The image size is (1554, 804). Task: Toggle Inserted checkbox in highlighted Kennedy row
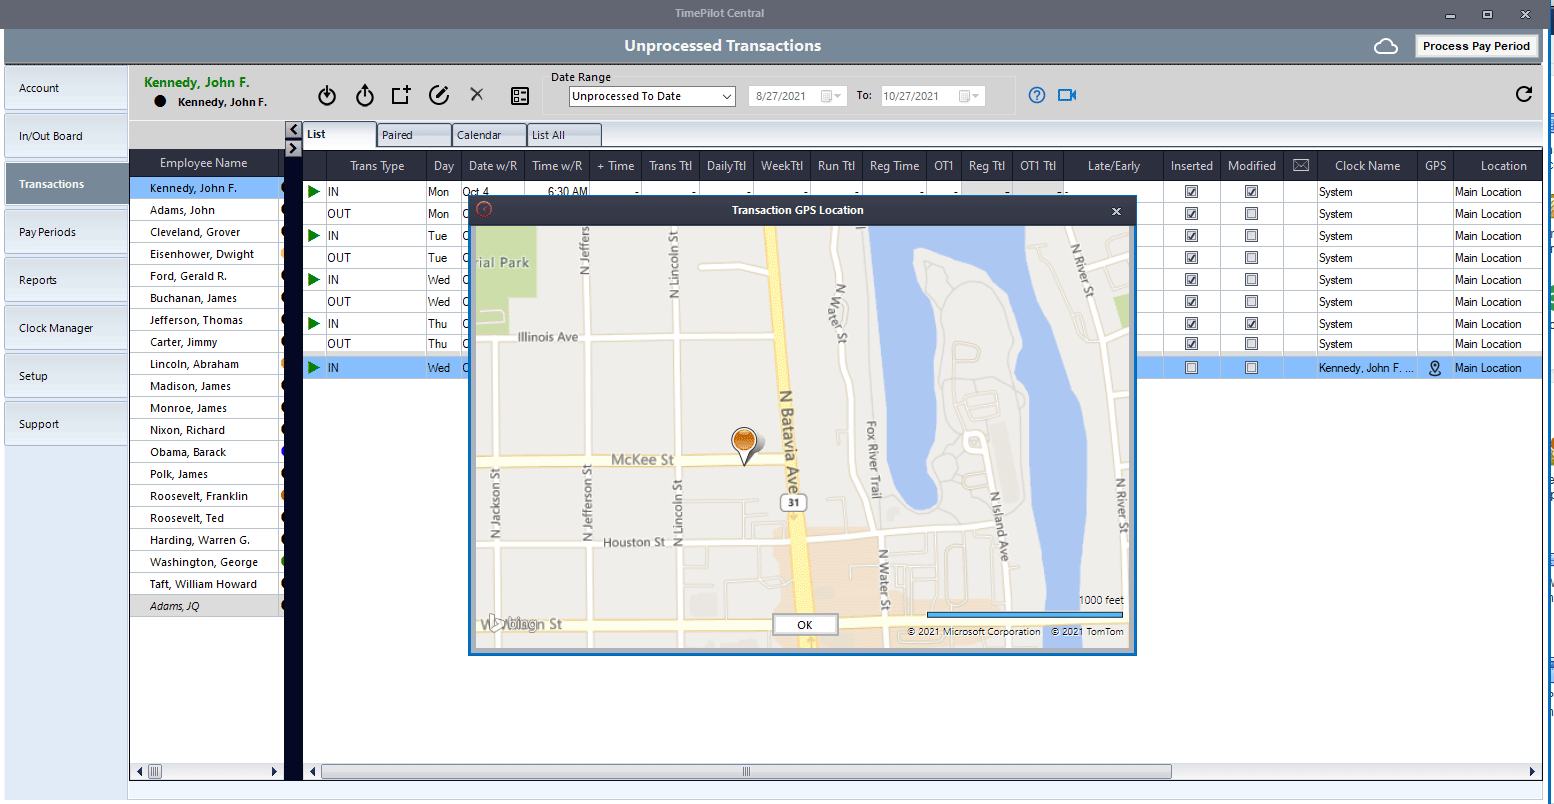pos(1191,368)
